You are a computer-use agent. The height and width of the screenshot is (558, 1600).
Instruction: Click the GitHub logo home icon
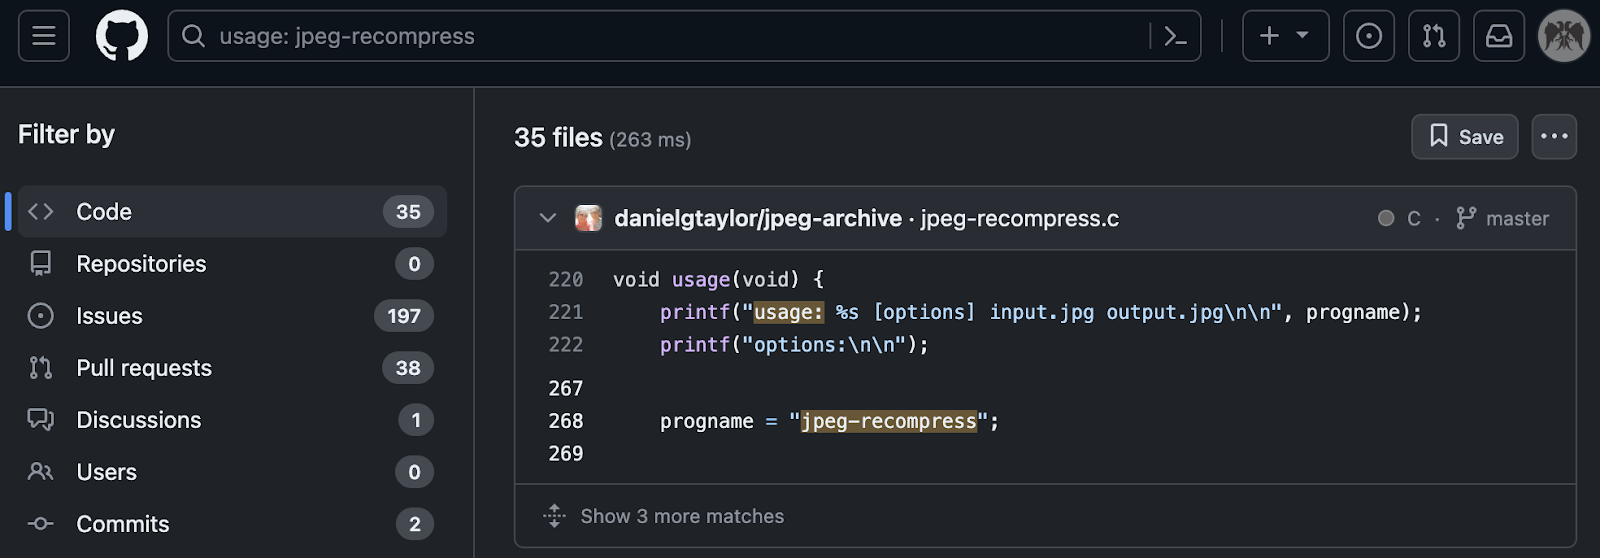coord(121,36)
